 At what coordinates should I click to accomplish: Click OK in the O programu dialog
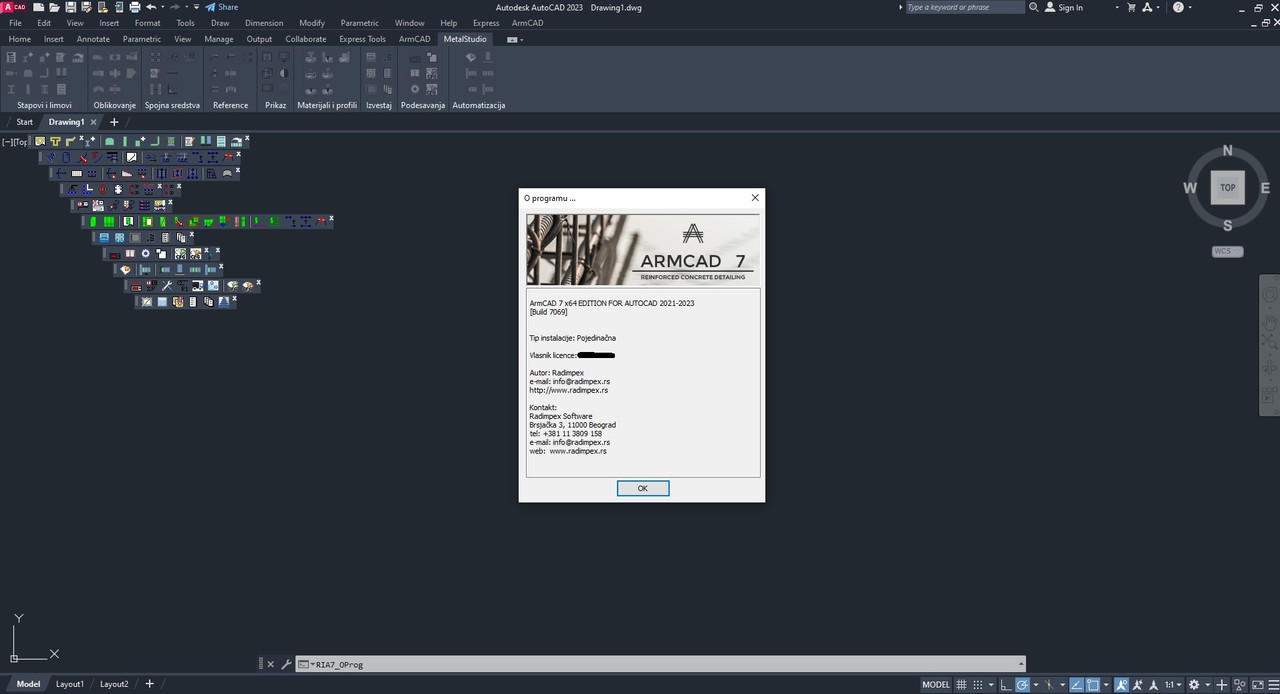click(642, 488)
